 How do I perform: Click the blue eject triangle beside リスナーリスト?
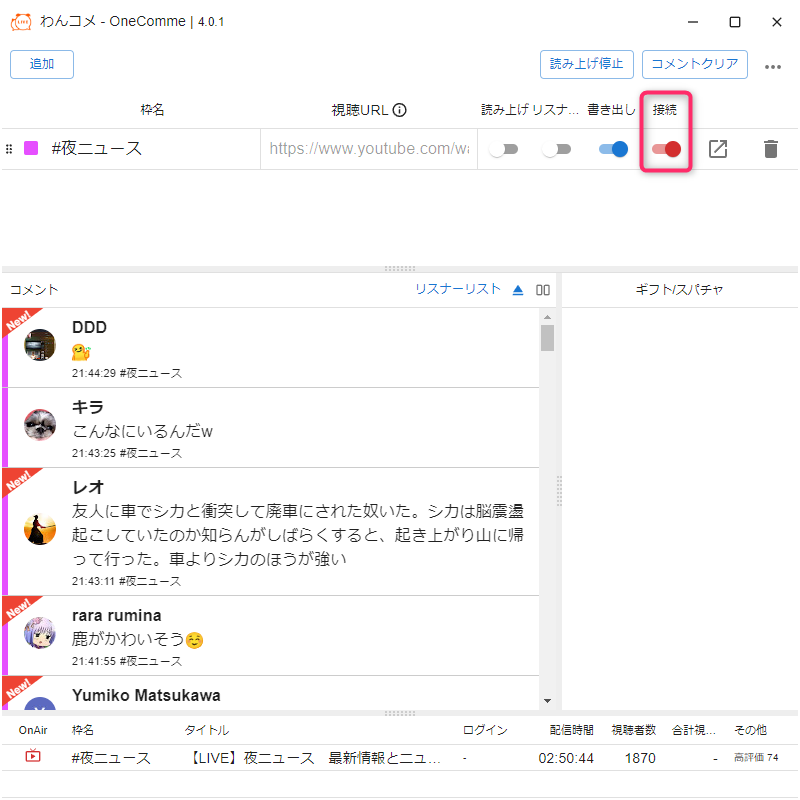(x=518, y=290)
